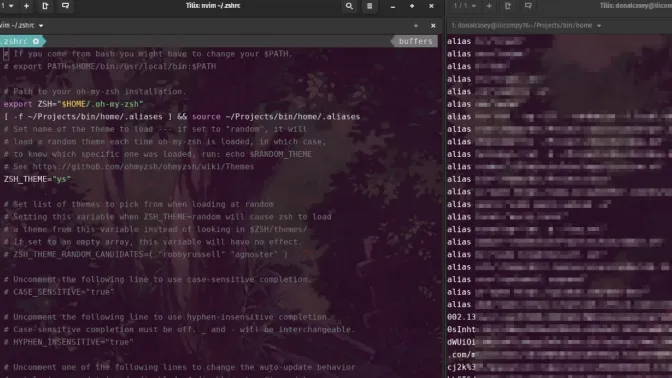Add terminal down in nvim Tilix window
The width and height of the screenshot is (672, 378).
(65, 6)
